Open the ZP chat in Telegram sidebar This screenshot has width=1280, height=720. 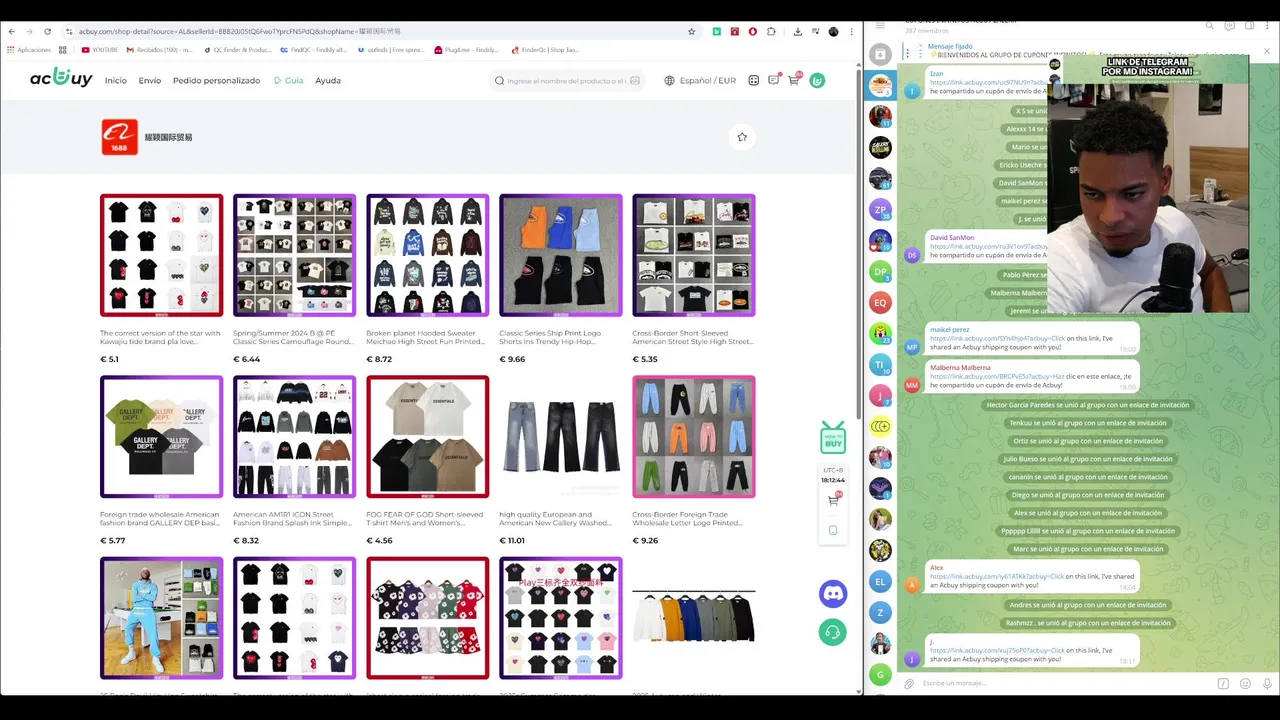coord(880,209)
